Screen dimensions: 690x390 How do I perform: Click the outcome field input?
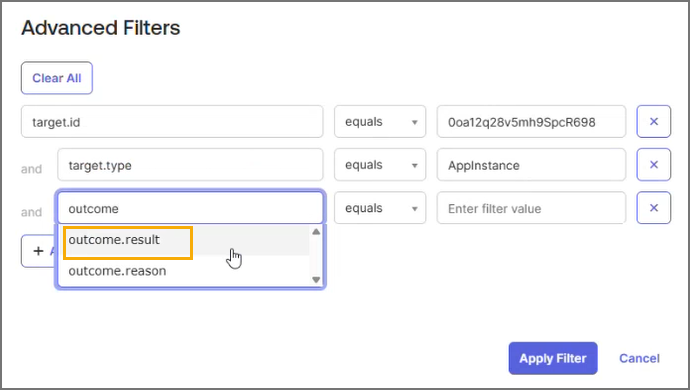tap(190, 208)
